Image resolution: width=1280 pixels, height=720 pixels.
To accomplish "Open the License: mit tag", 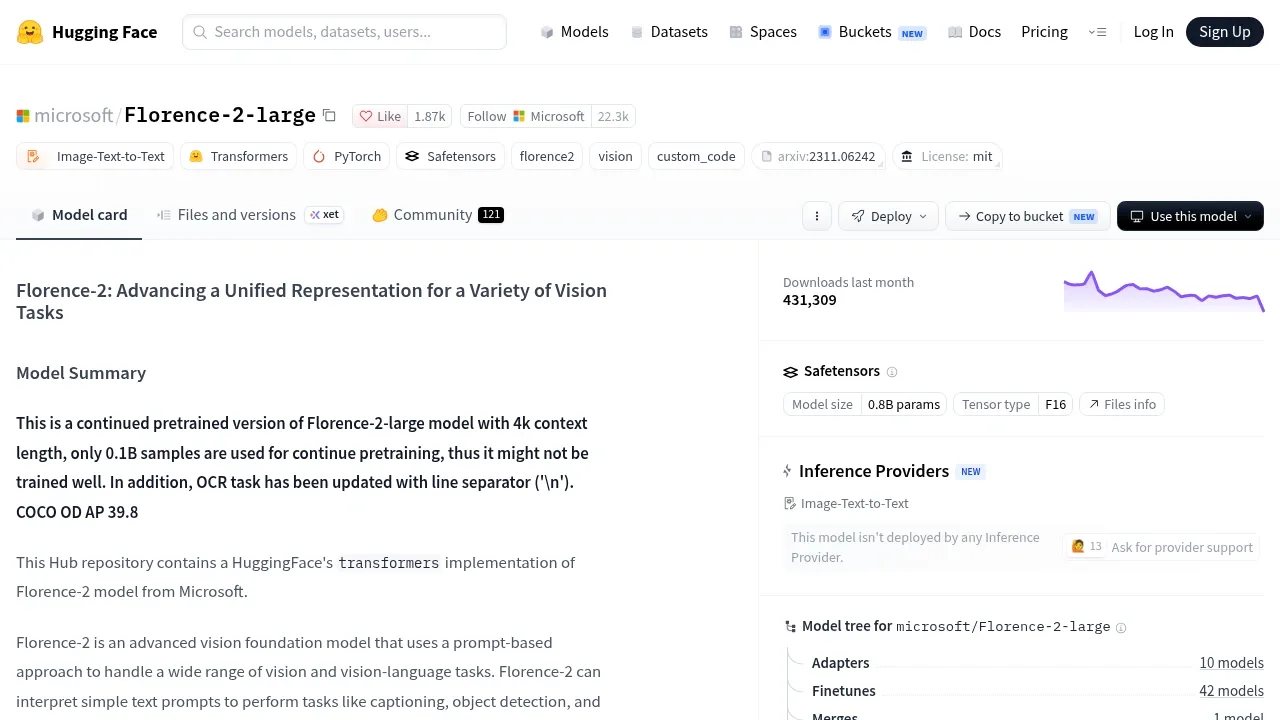I will tap(946, 156).
